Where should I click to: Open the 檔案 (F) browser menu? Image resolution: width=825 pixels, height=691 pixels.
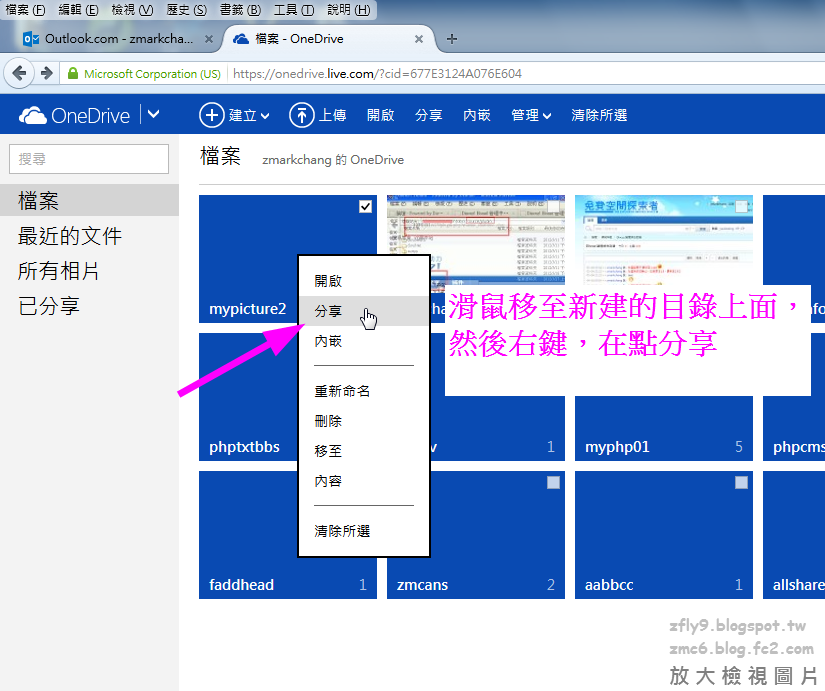(x=25, y=9)
